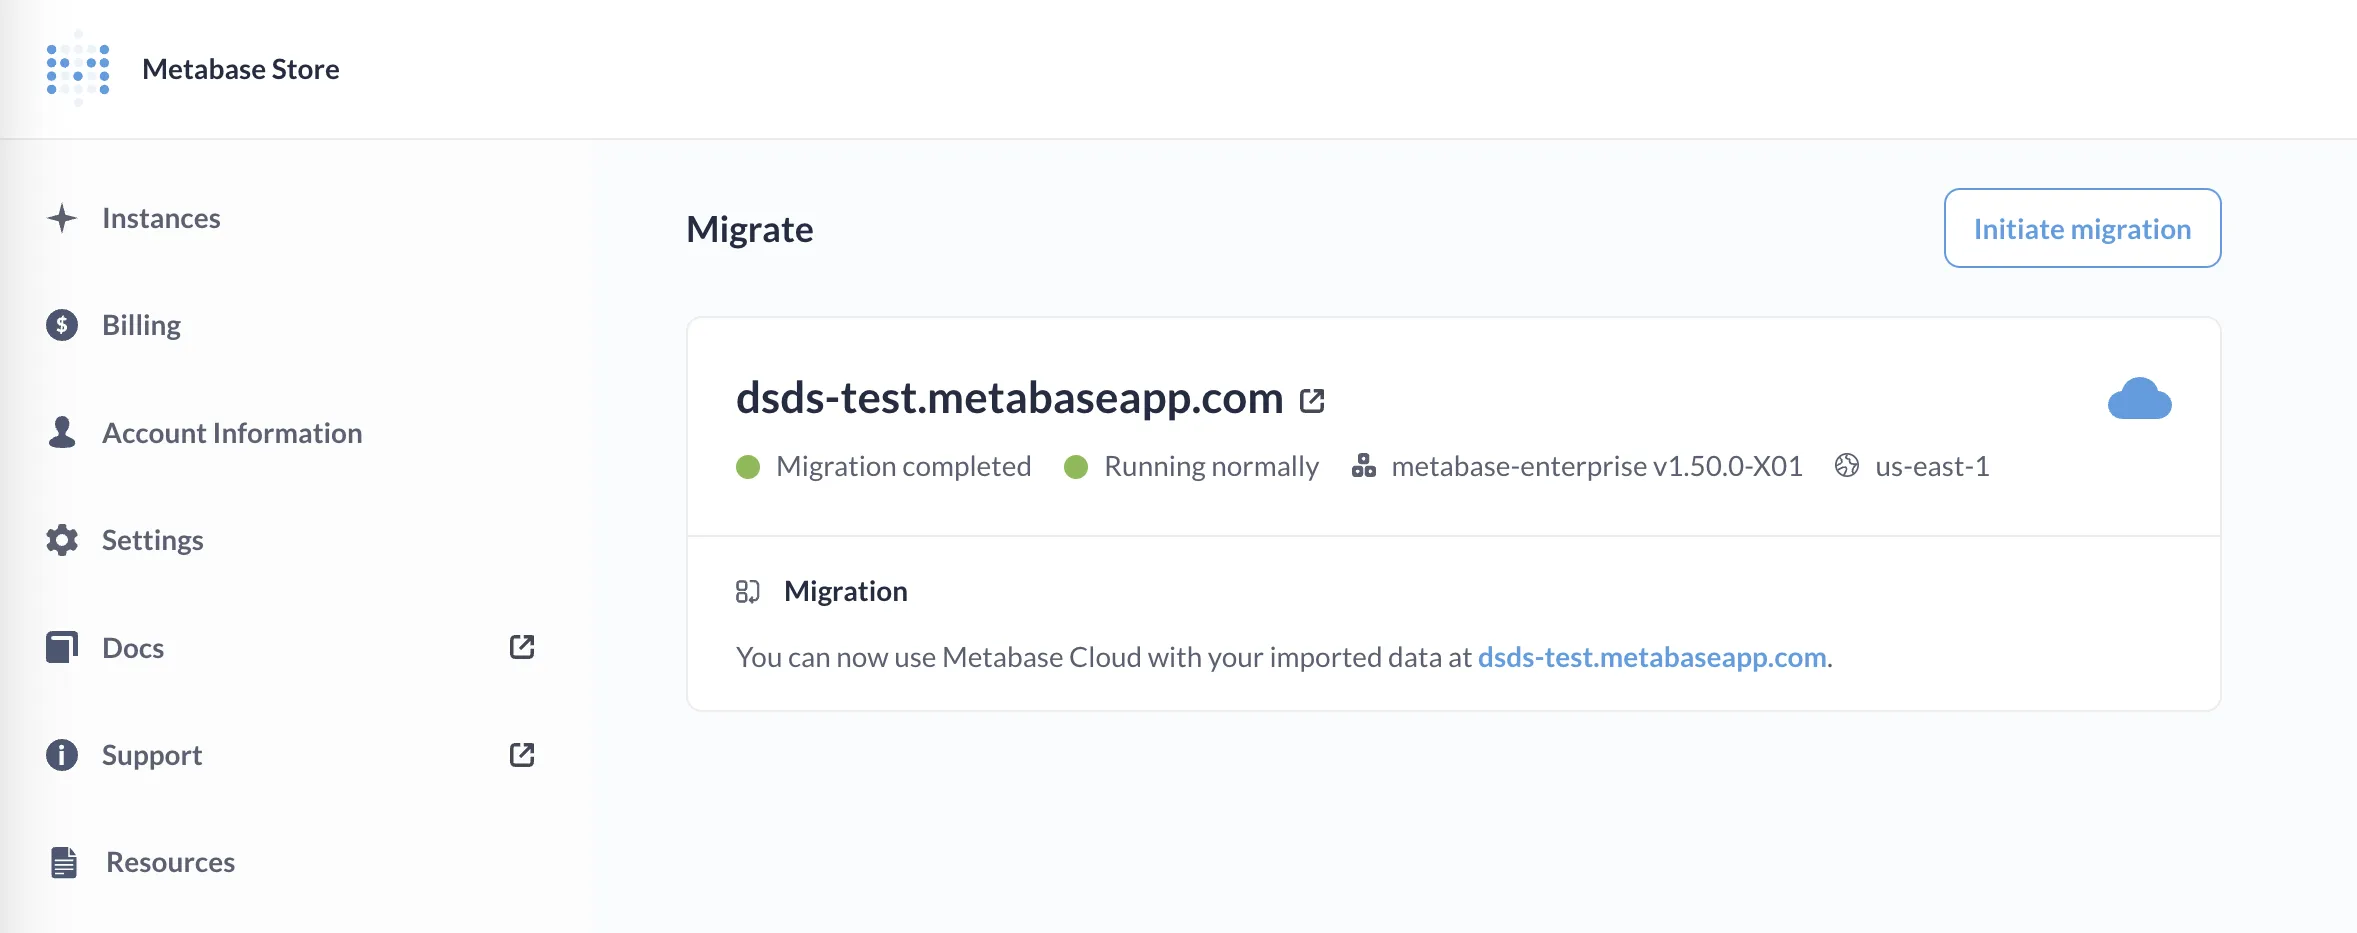This screenshot has height=933, width=2357.
Task: Click the Account Information person icon
Action: (x=62, y=432)
